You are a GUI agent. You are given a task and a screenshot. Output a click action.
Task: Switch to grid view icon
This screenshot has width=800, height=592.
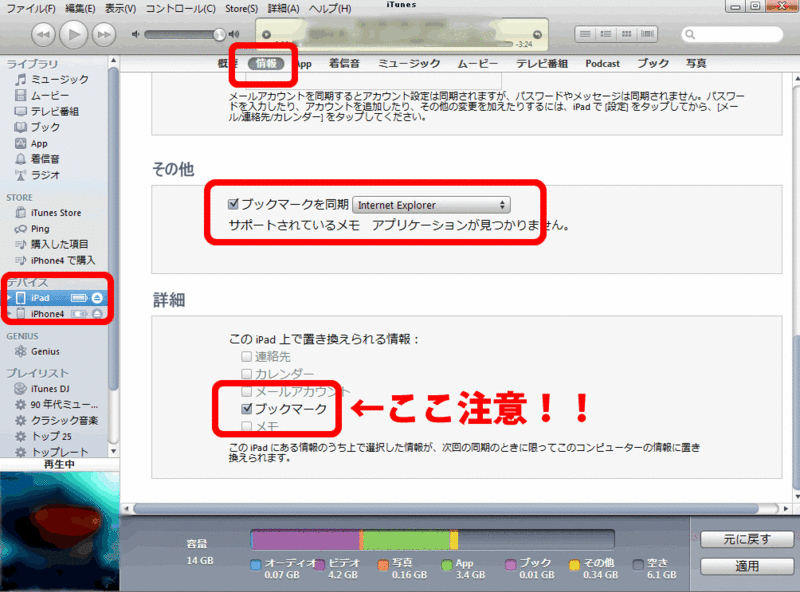point(627,34)
